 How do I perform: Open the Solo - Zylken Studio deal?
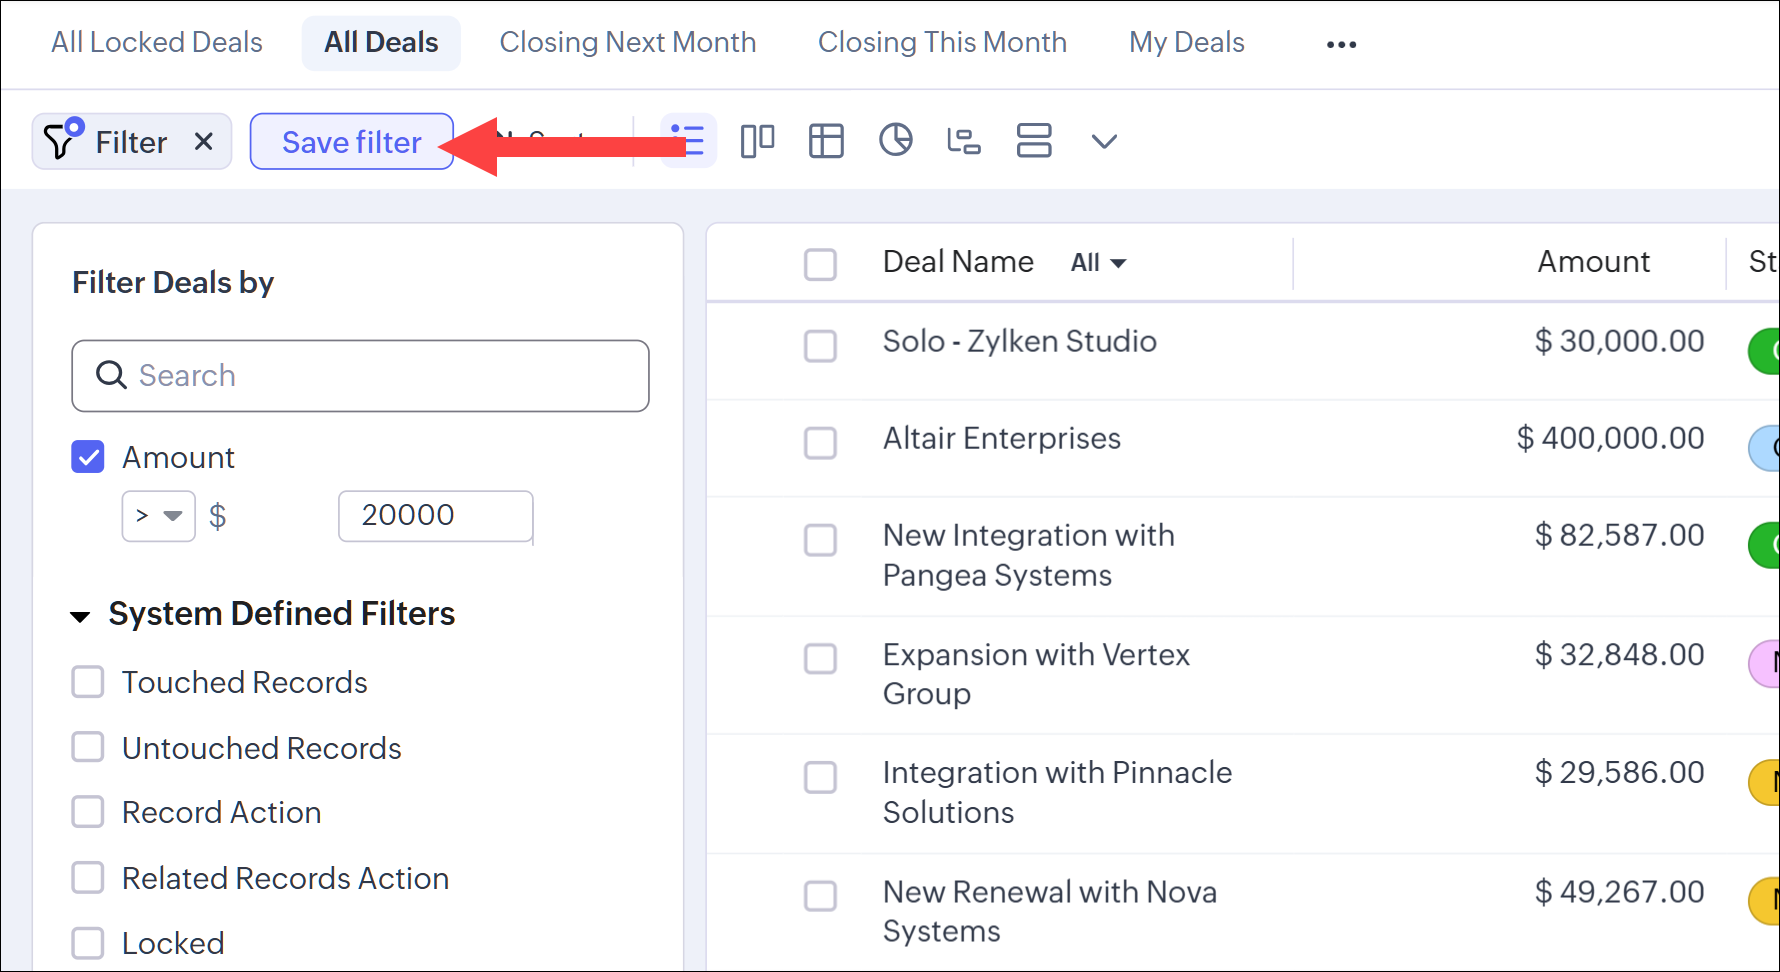click(x=1019, y=342)
